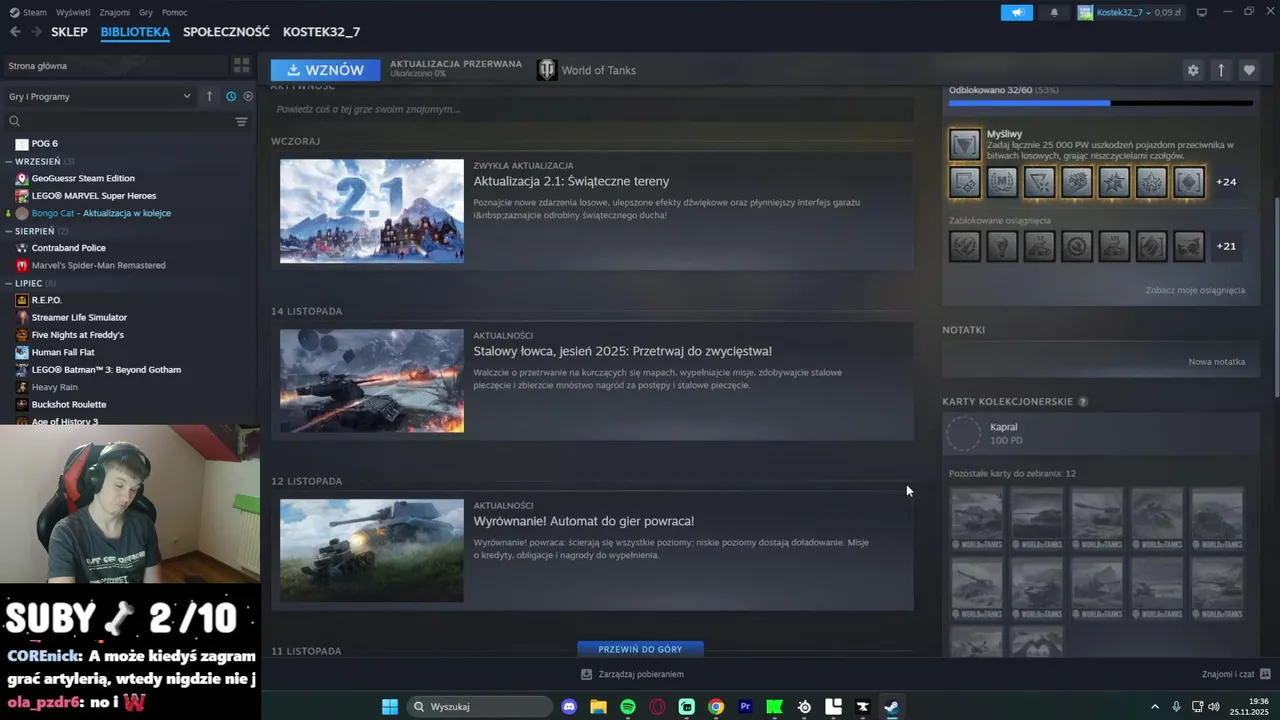
Task: Click the achievements progress bar
Action: pos(1100,102)
